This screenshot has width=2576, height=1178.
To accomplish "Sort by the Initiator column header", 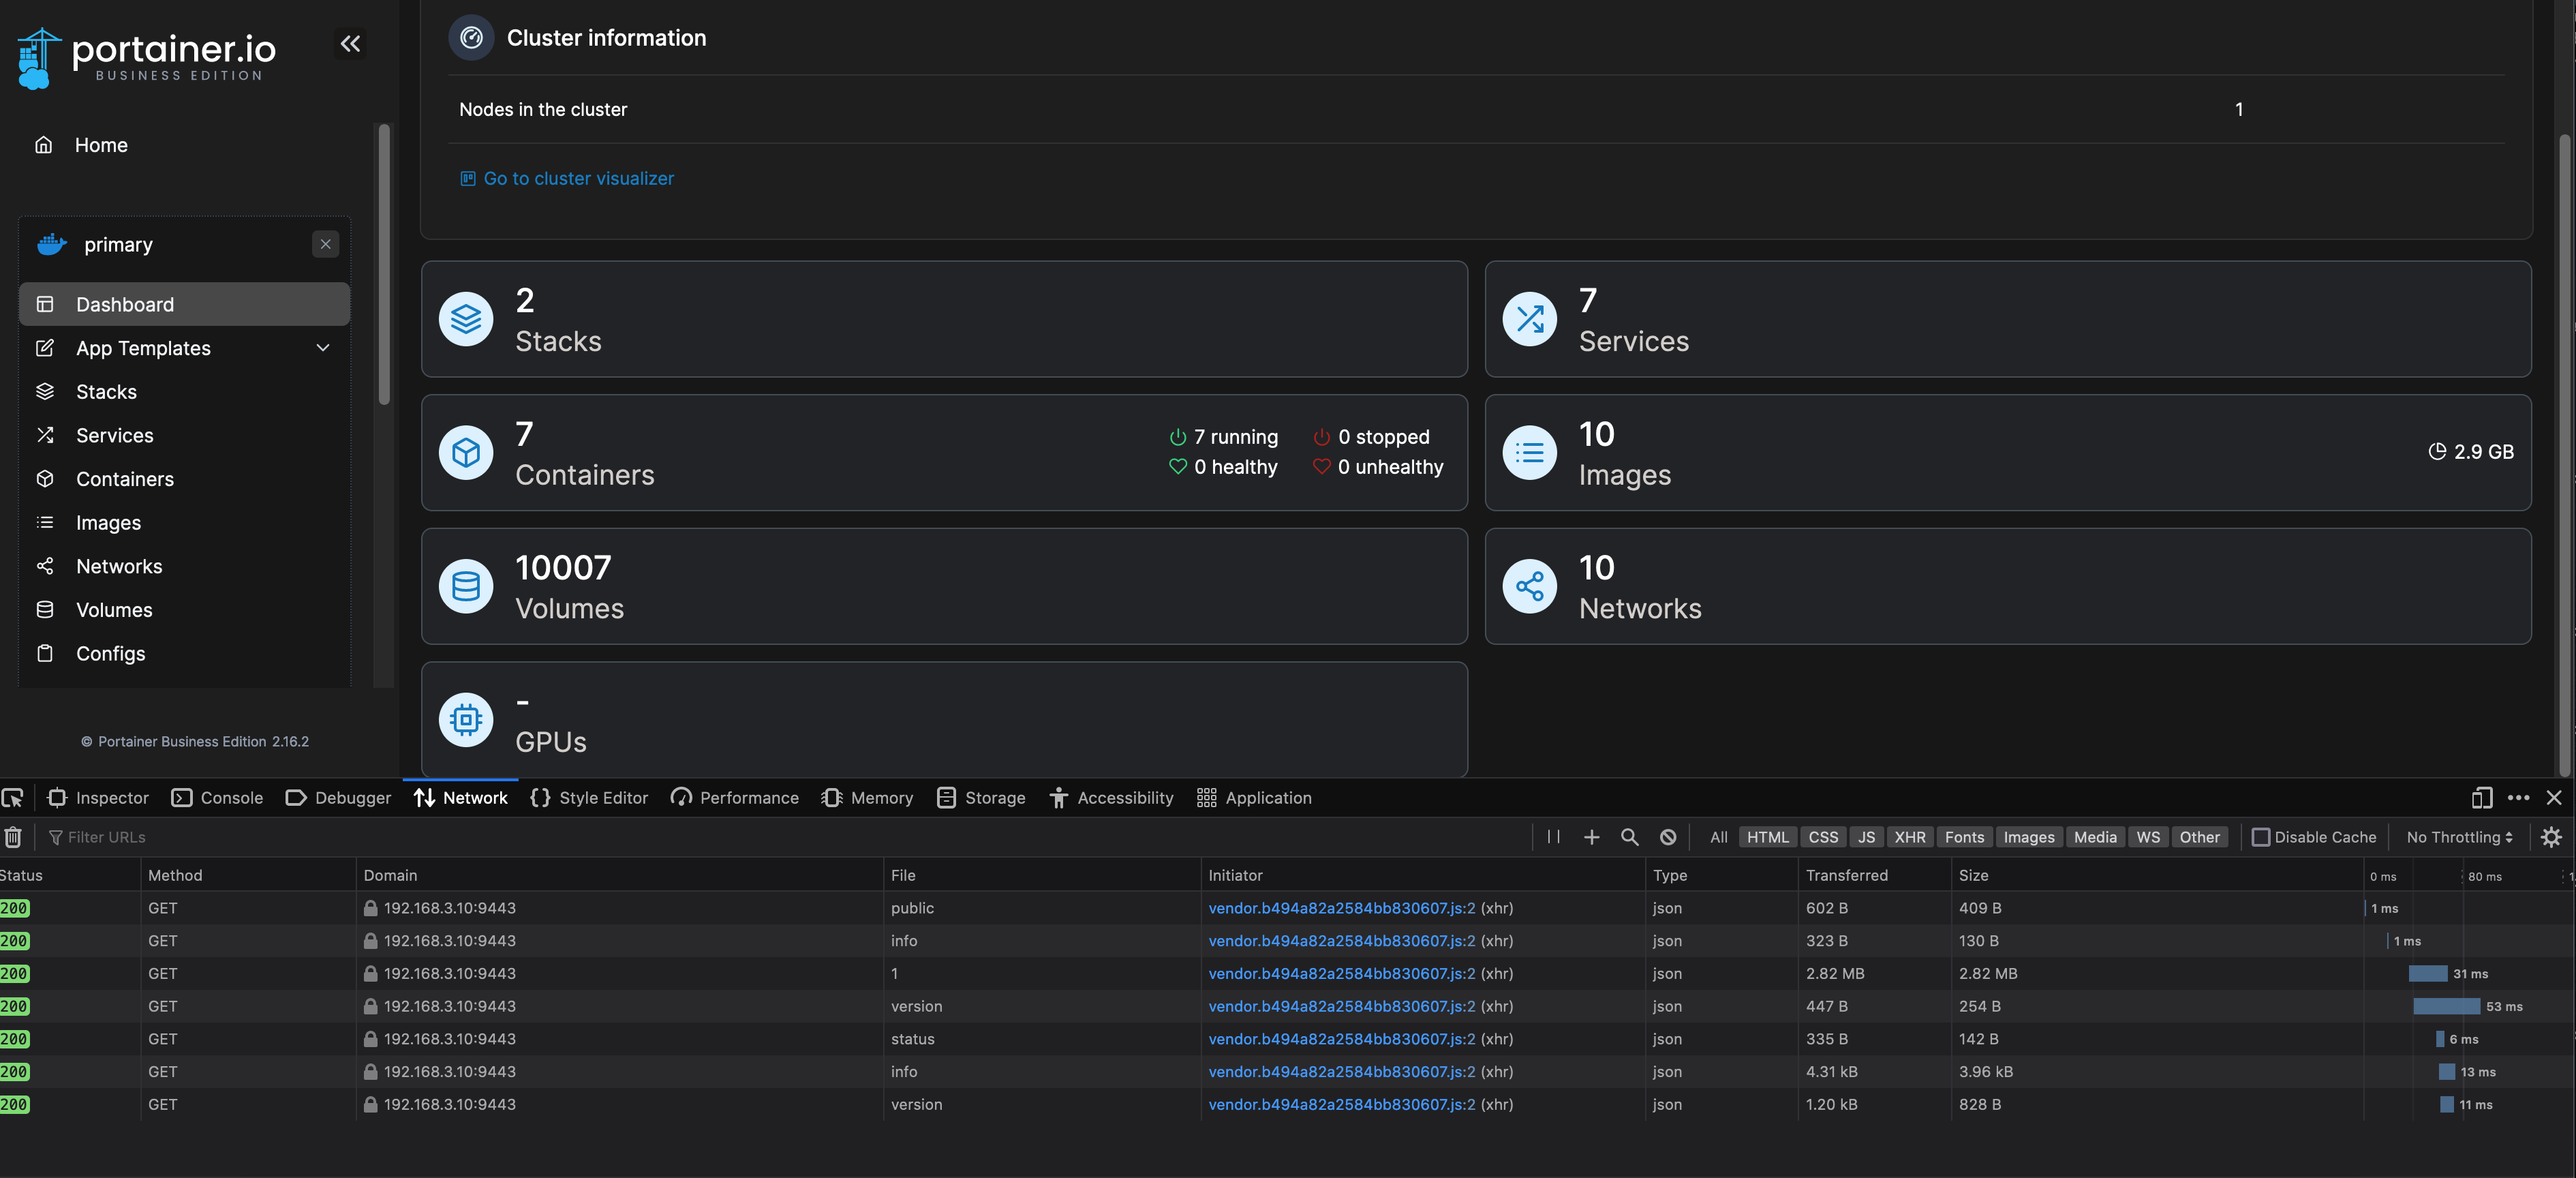I will pyautogui.click(x=1422, y=875).
